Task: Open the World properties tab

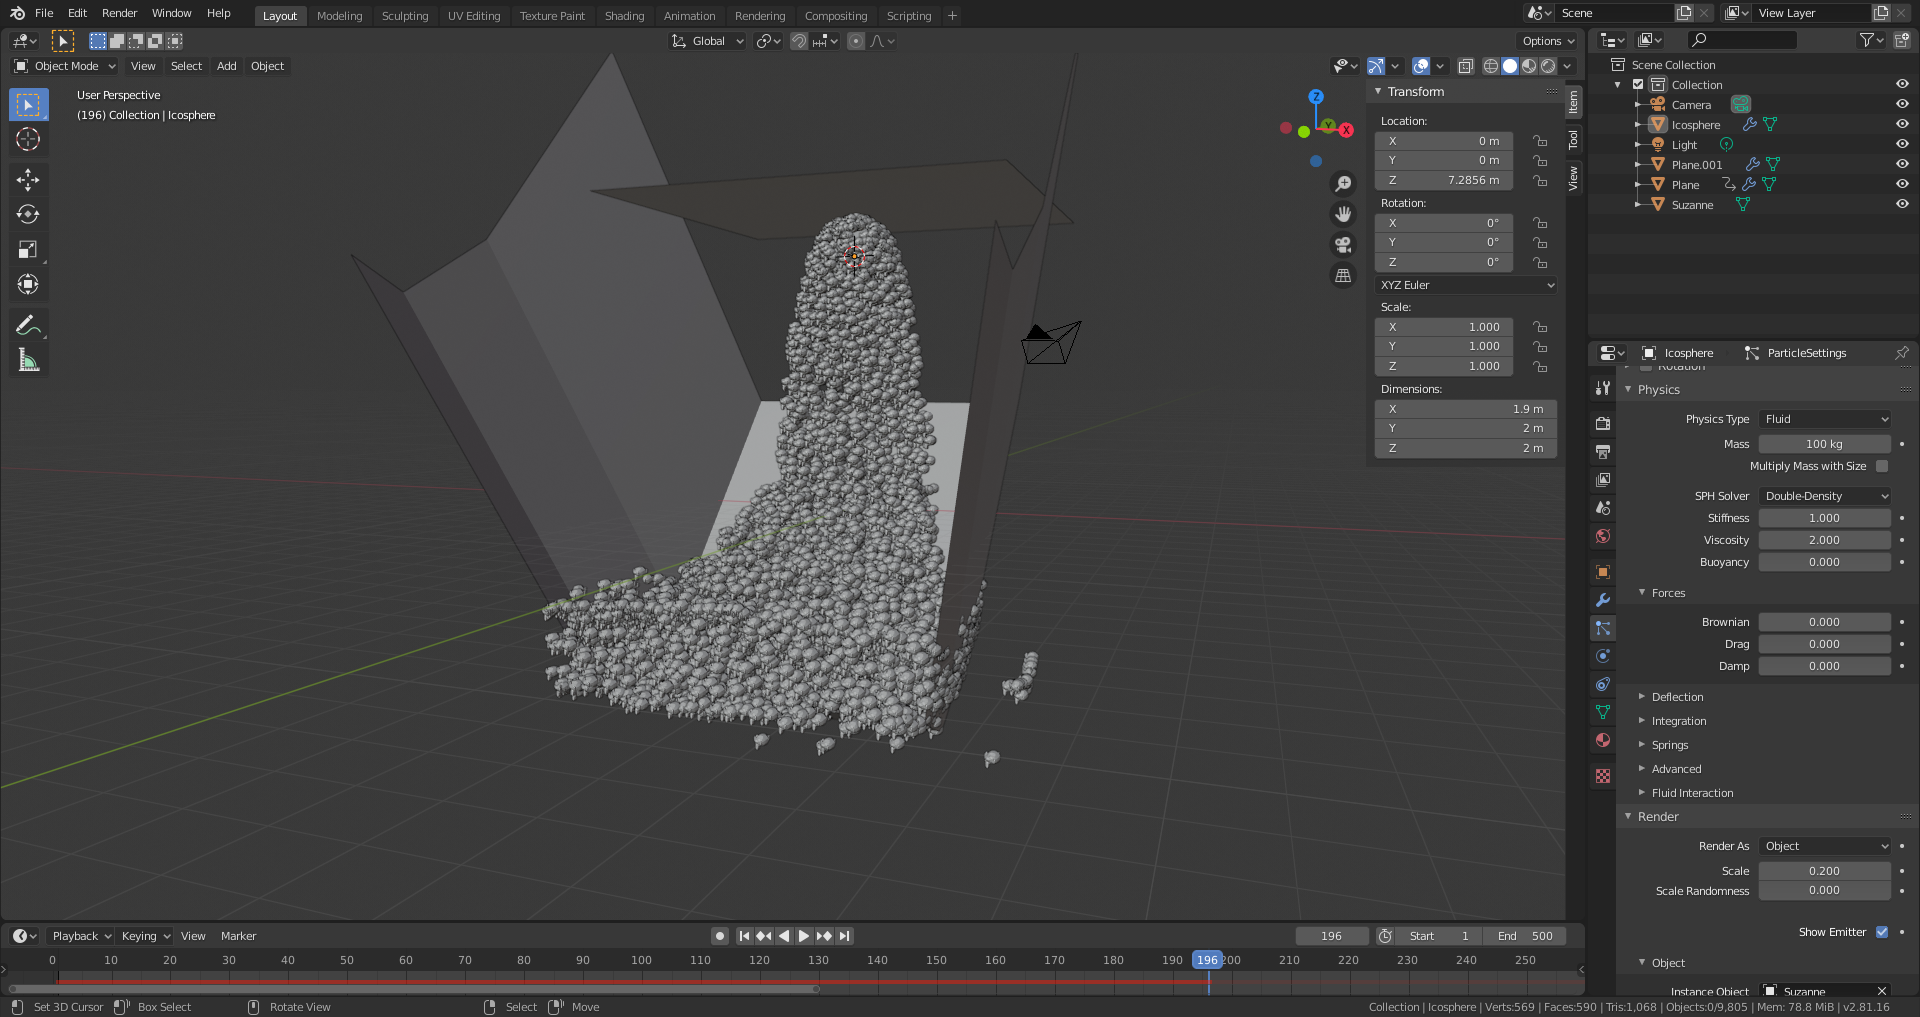Action: pos(1603,536)
